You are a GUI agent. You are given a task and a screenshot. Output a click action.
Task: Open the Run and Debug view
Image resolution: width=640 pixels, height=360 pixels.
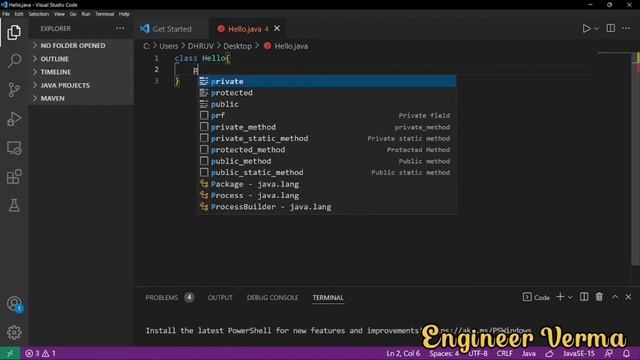coord(14,119)
